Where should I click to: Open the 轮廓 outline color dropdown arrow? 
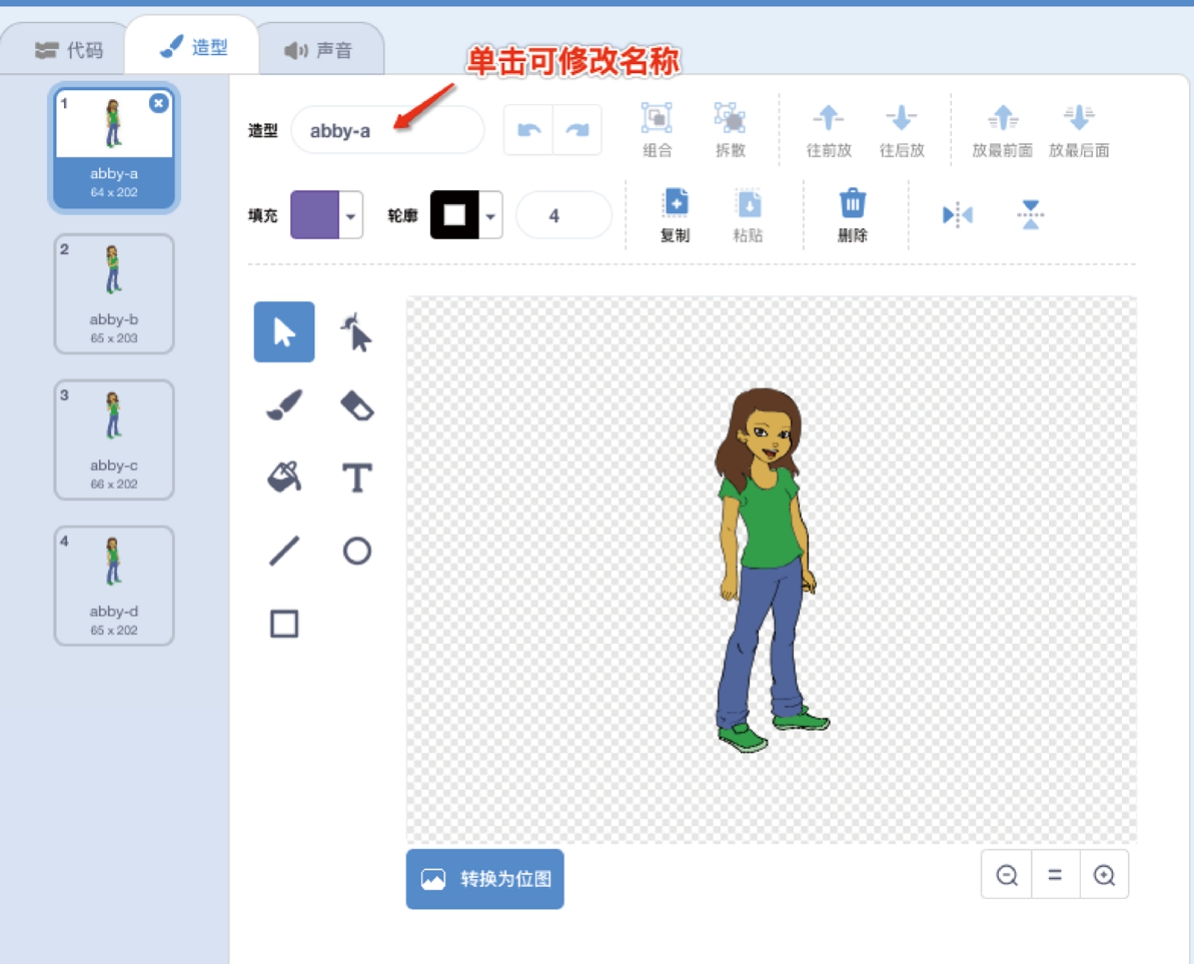click(x=491, y=215)
